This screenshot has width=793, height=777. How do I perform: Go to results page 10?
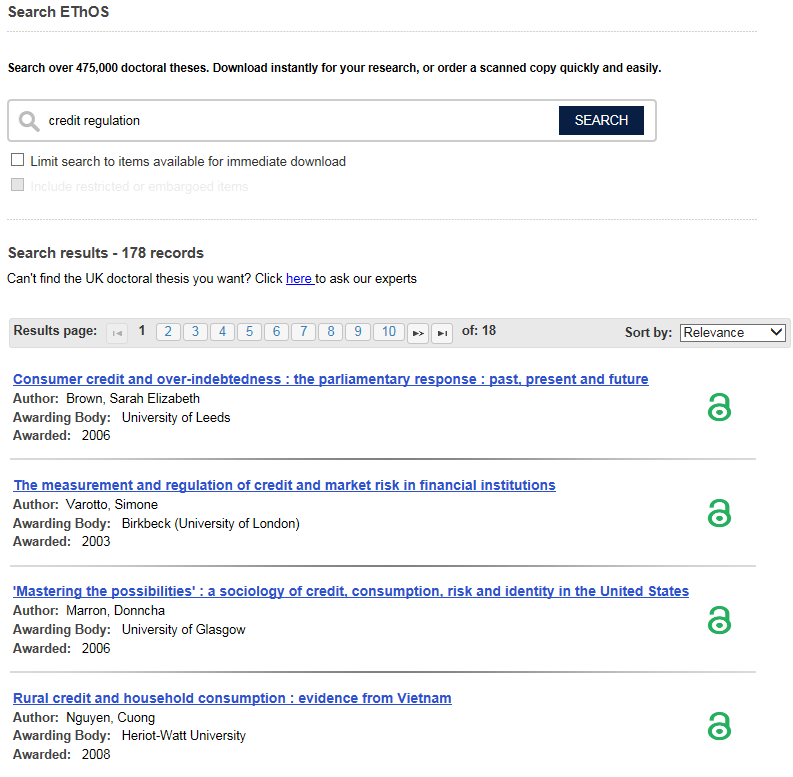(388, 332)
